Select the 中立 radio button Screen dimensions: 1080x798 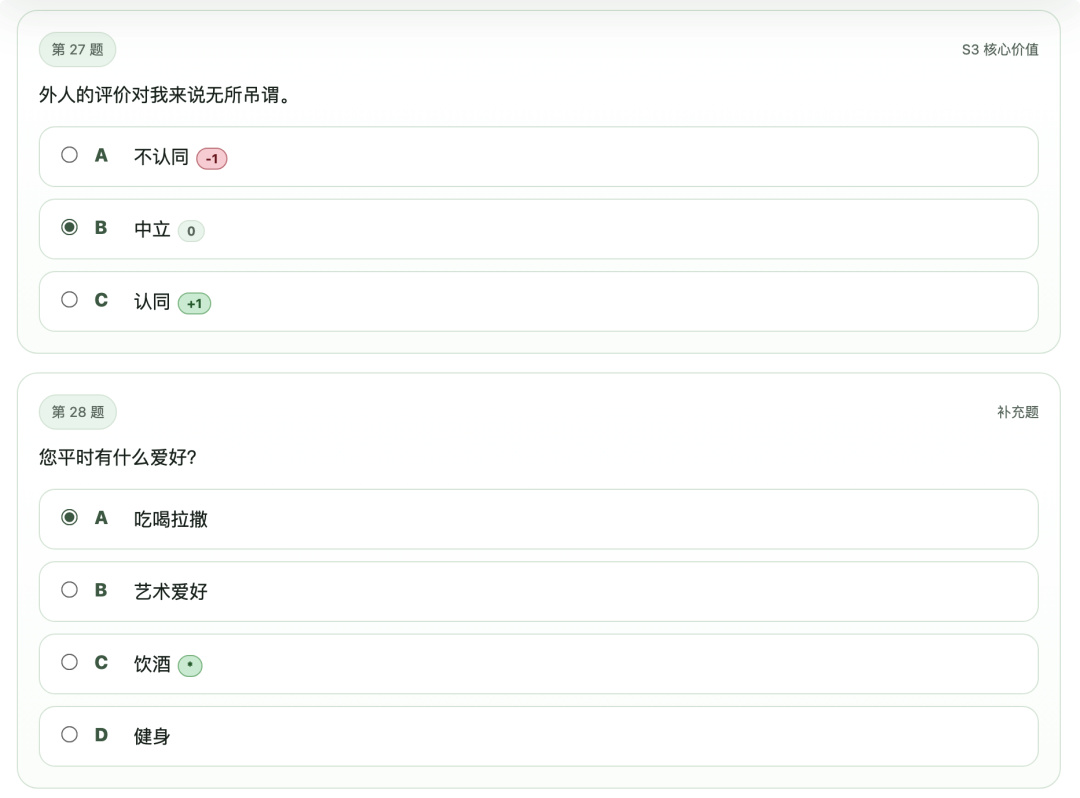[69, 227]
